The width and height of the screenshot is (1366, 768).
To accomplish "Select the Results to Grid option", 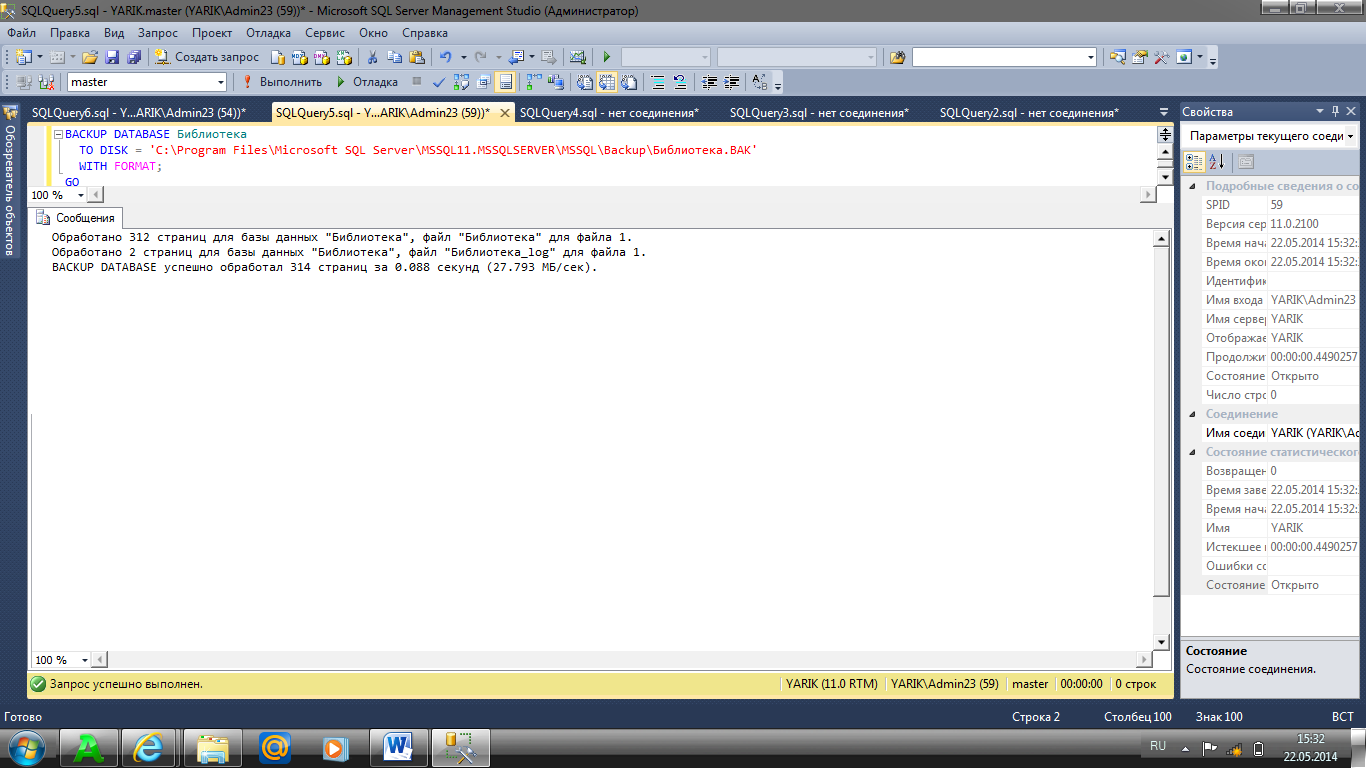I will [x=606, y=82].
